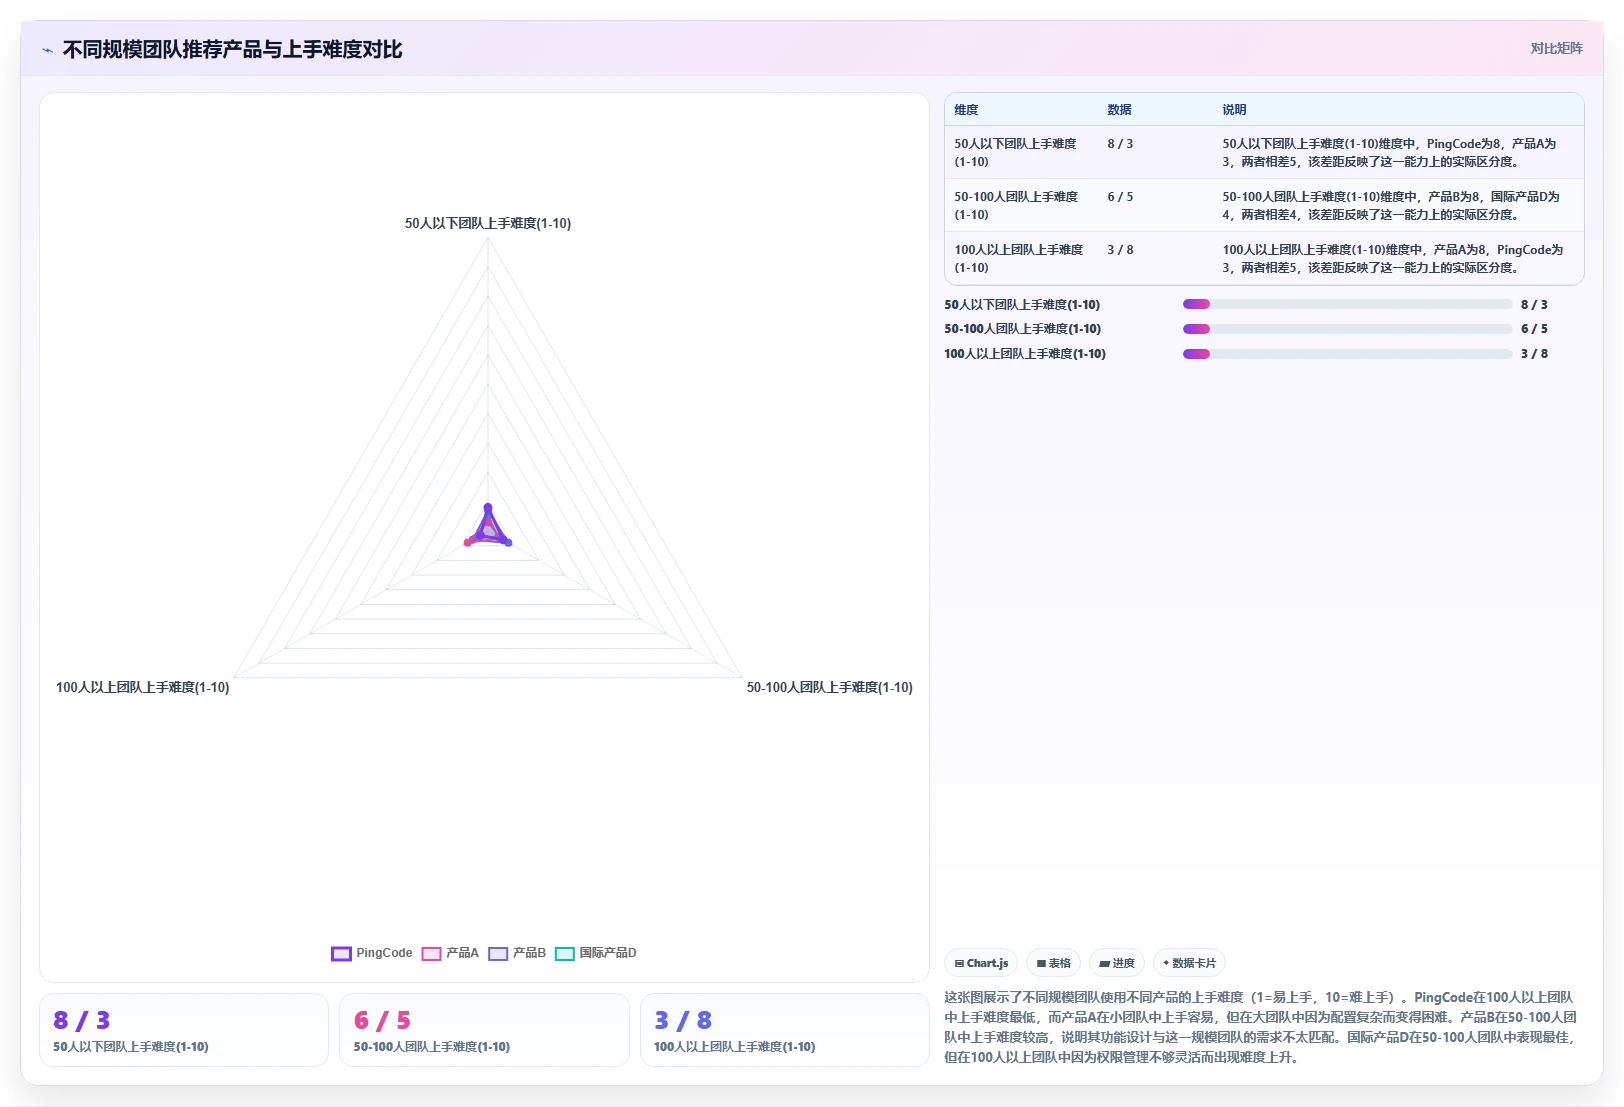The width and height of the screenshot is (1624, 1107).
Task: Click the star icon in 数据卡片 chip
Action: tap(1166, 963)
